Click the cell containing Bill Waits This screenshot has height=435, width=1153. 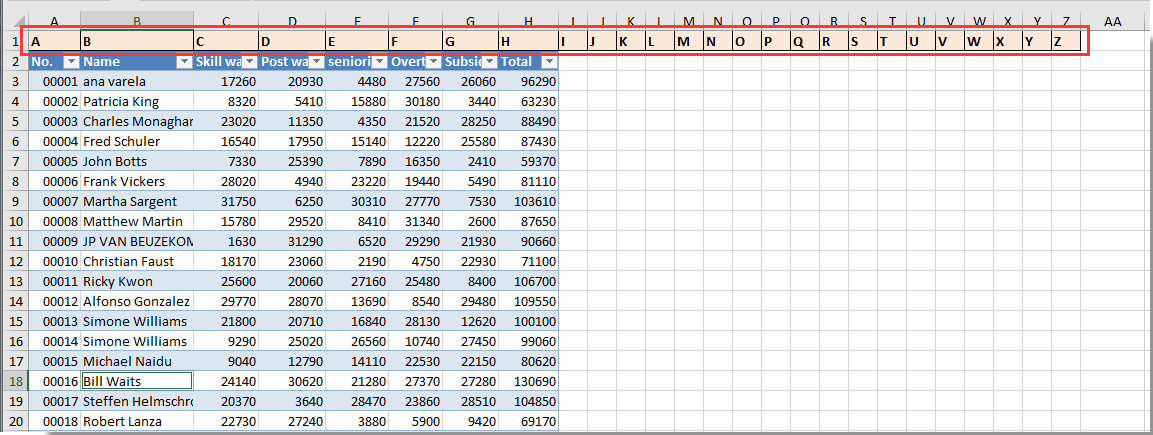[136, 381]
